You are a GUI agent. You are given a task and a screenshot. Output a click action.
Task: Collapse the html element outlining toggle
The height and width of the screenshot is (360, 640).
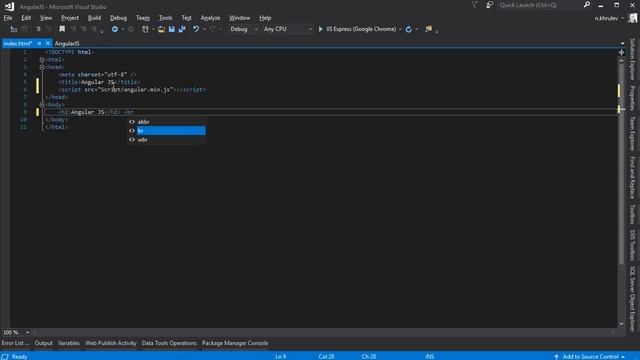click(42, 60)
